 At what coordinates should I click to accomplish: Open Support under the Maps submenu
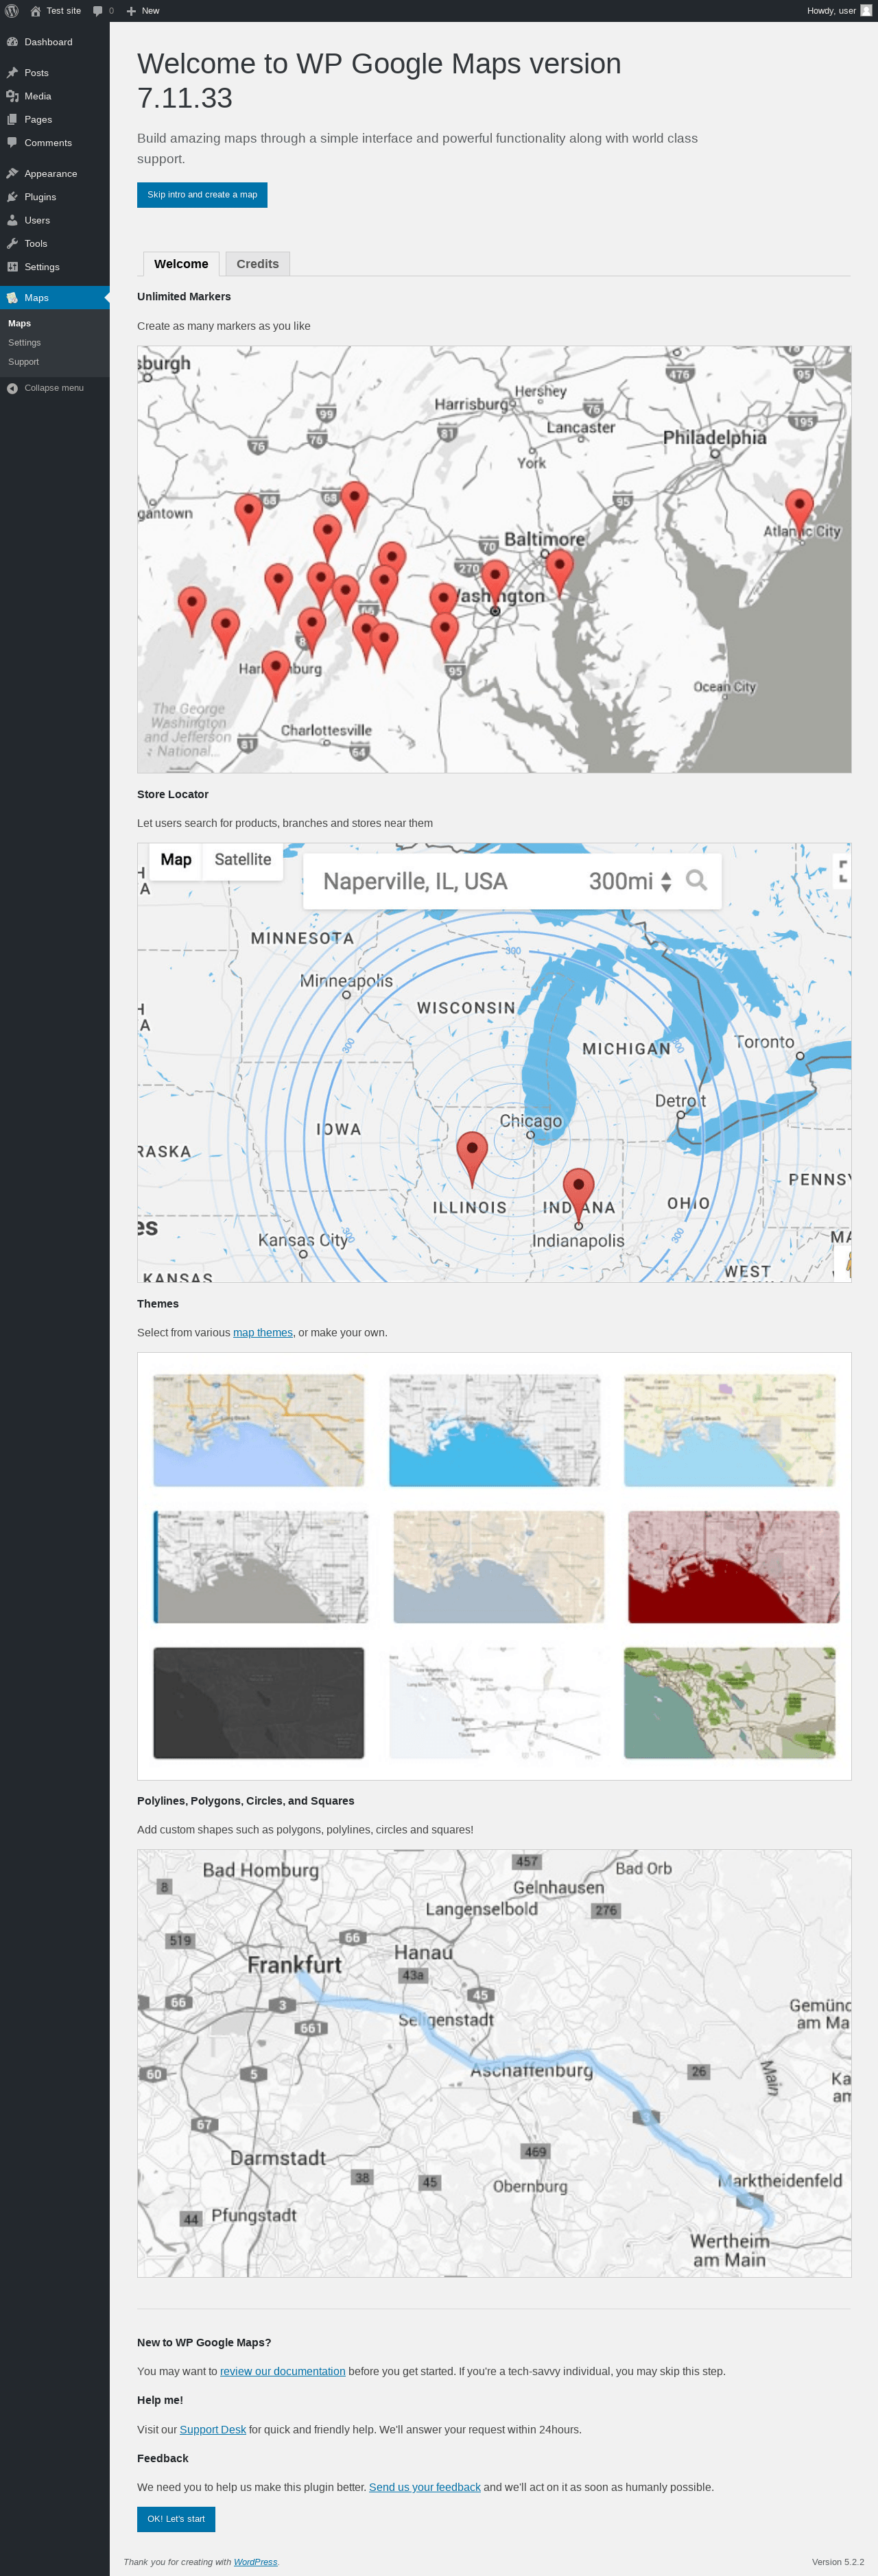coord(55,362)
